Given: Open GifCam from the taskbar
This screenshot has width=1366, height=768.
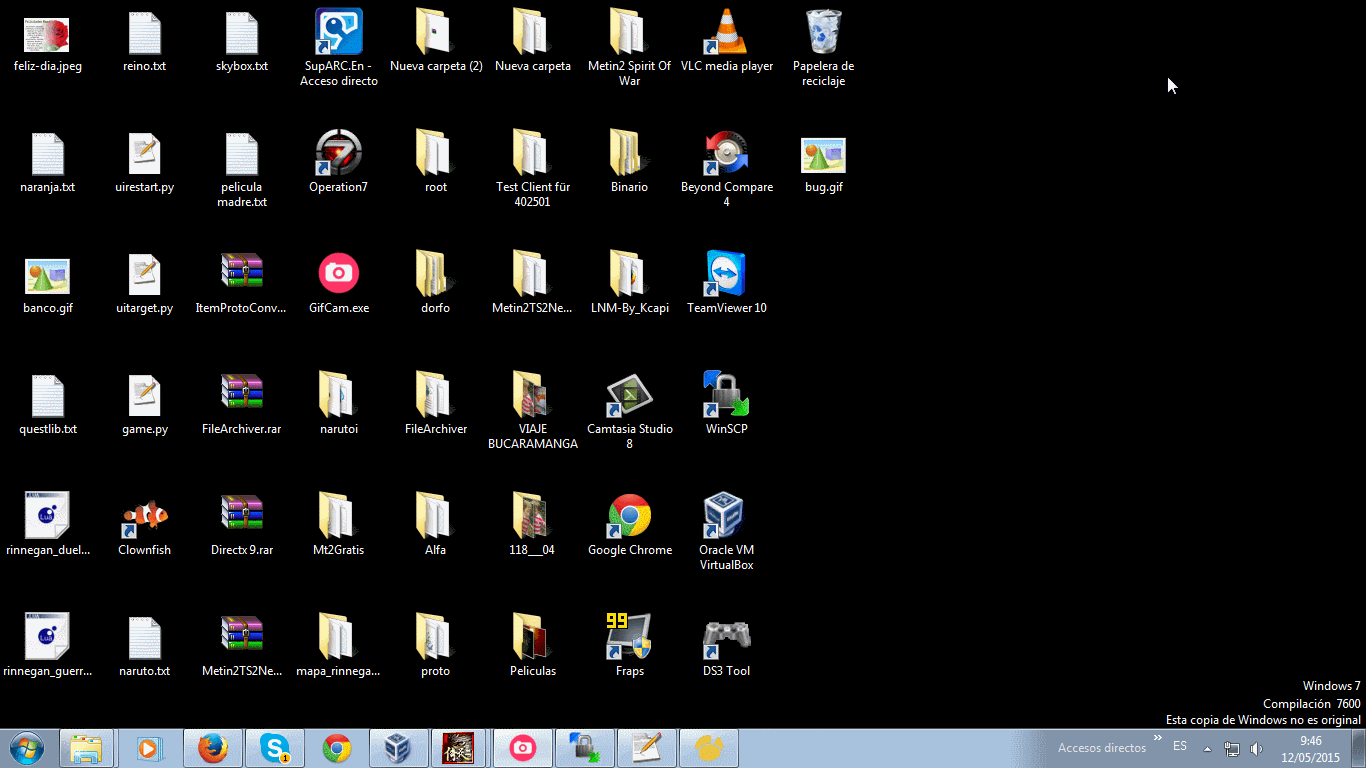Looking at the screenshot, I should pos(523,748).
